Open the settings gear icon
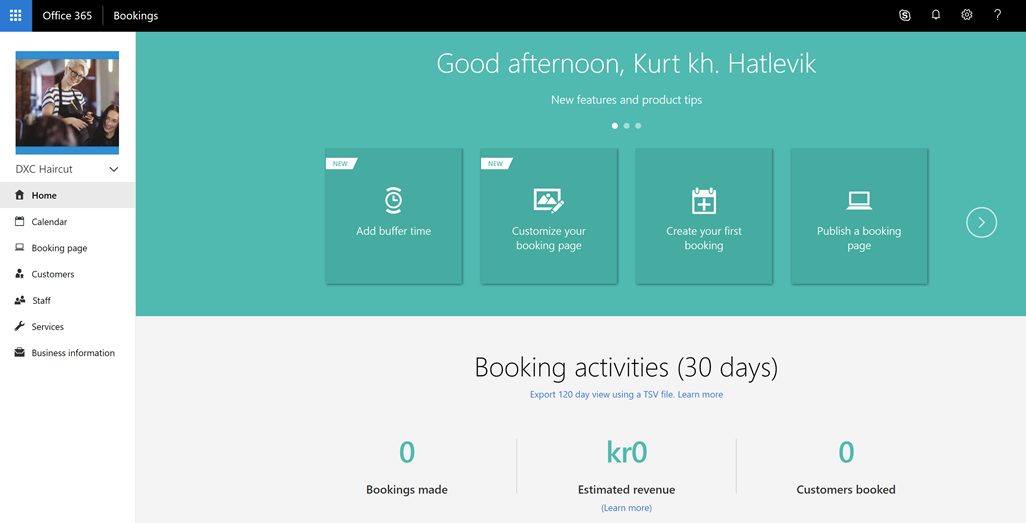Viewport: 1026px width, 523px height. (966, 16)
